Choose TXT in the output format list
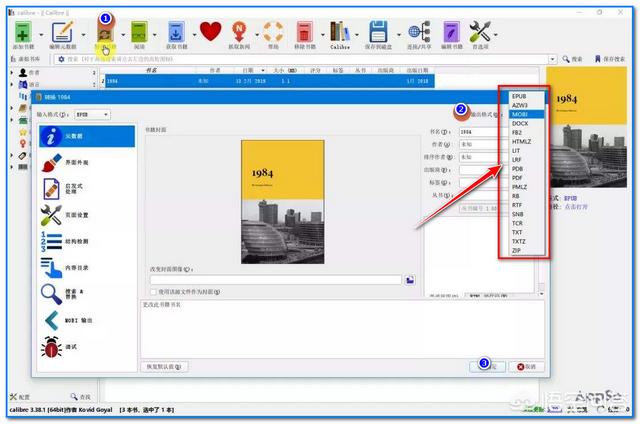The image size is (640, 424). point(527,232)
